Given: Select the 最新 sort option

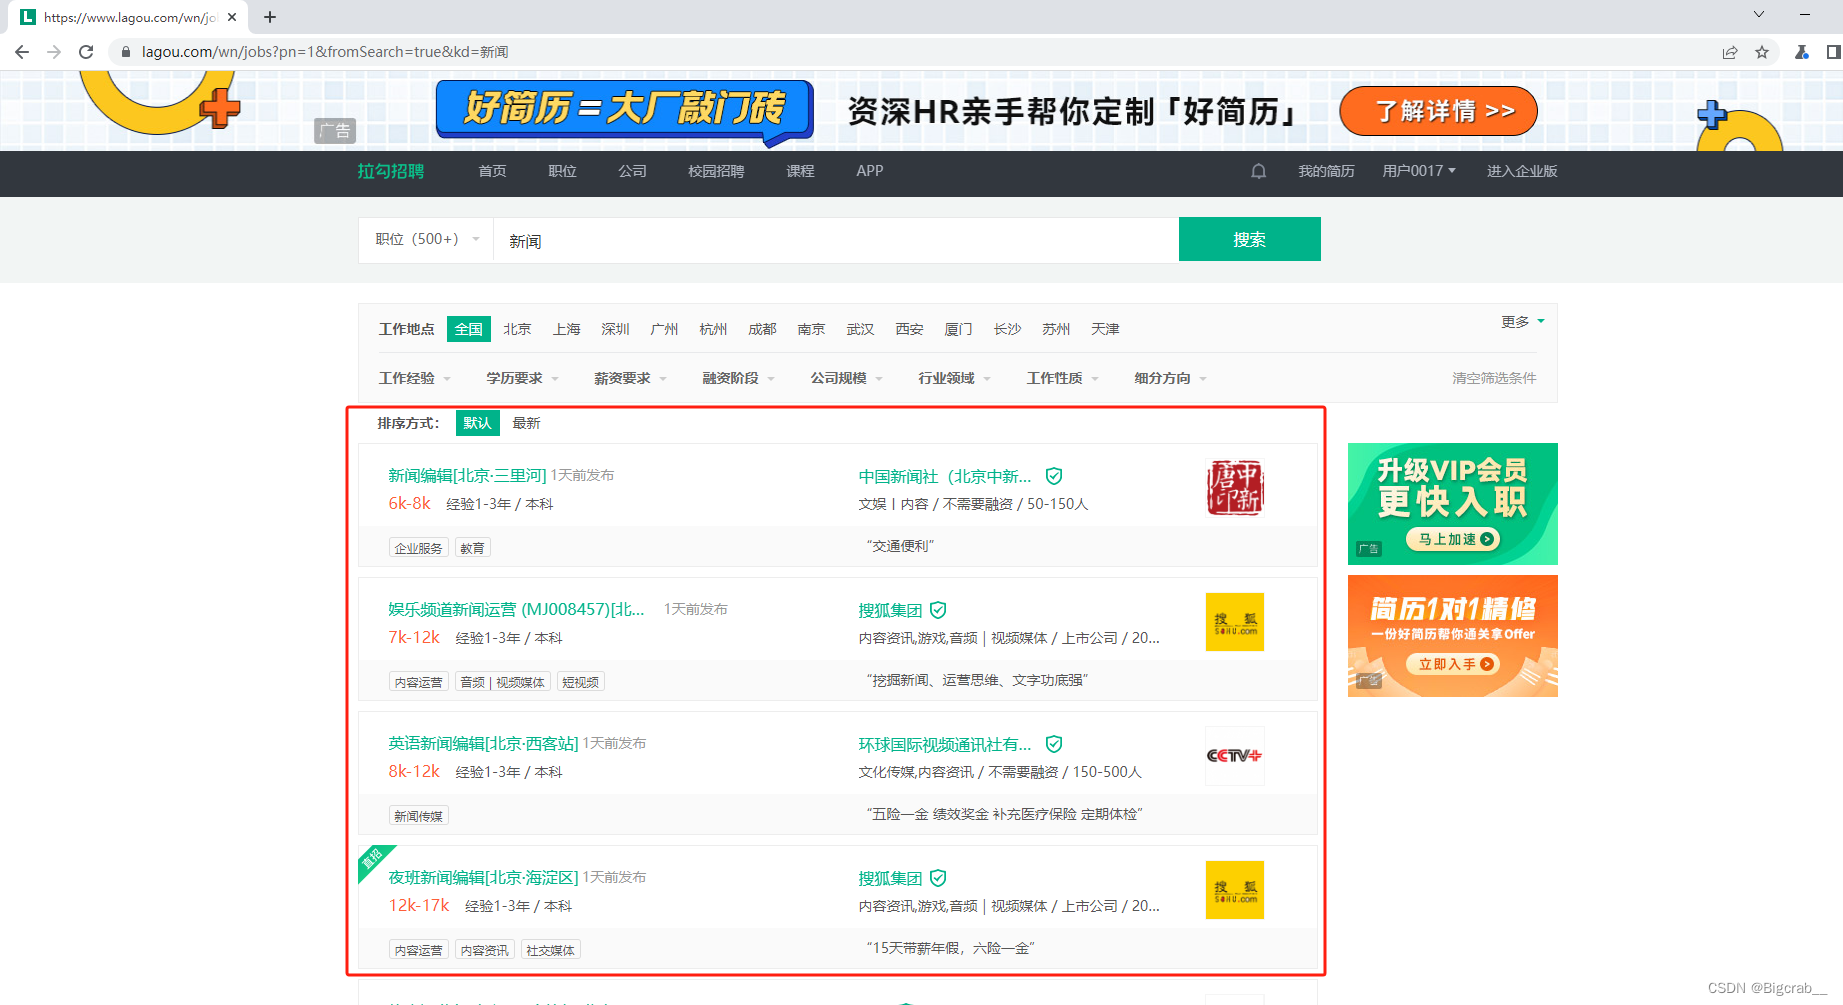Looking at the screenshot, I should click(527, 422).
